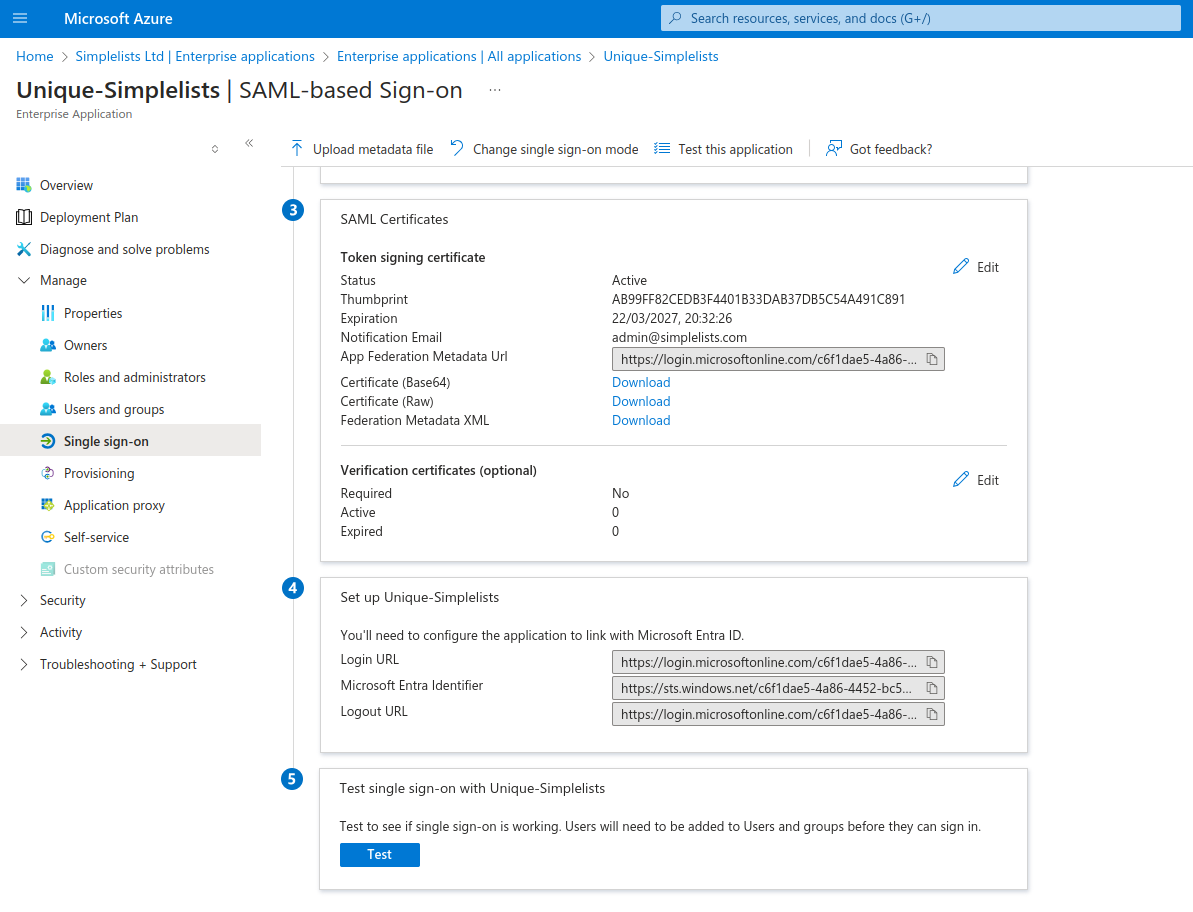Image resolution: width=1193 pixels, height=912 pixels.
Task: Click the Owners people icon
Action: click(48, 345)
